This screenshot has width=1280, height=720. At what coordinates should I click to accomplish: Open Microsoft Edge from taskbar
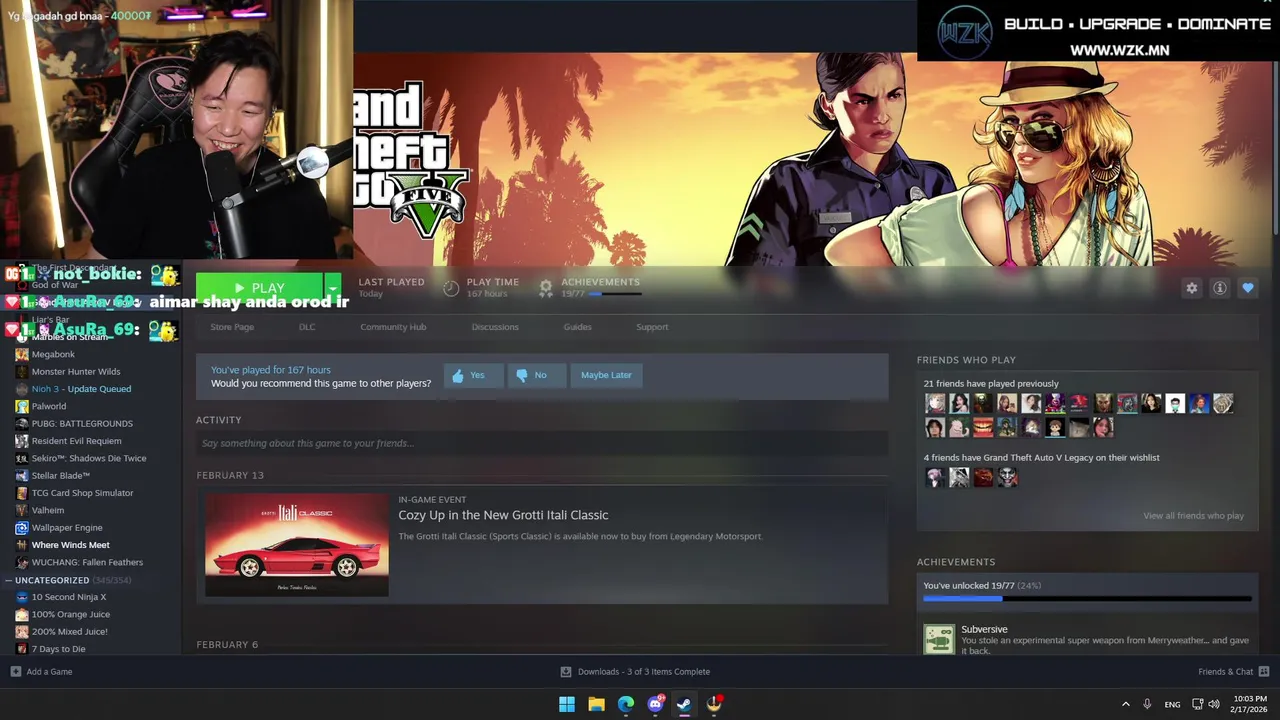point(626,704)
